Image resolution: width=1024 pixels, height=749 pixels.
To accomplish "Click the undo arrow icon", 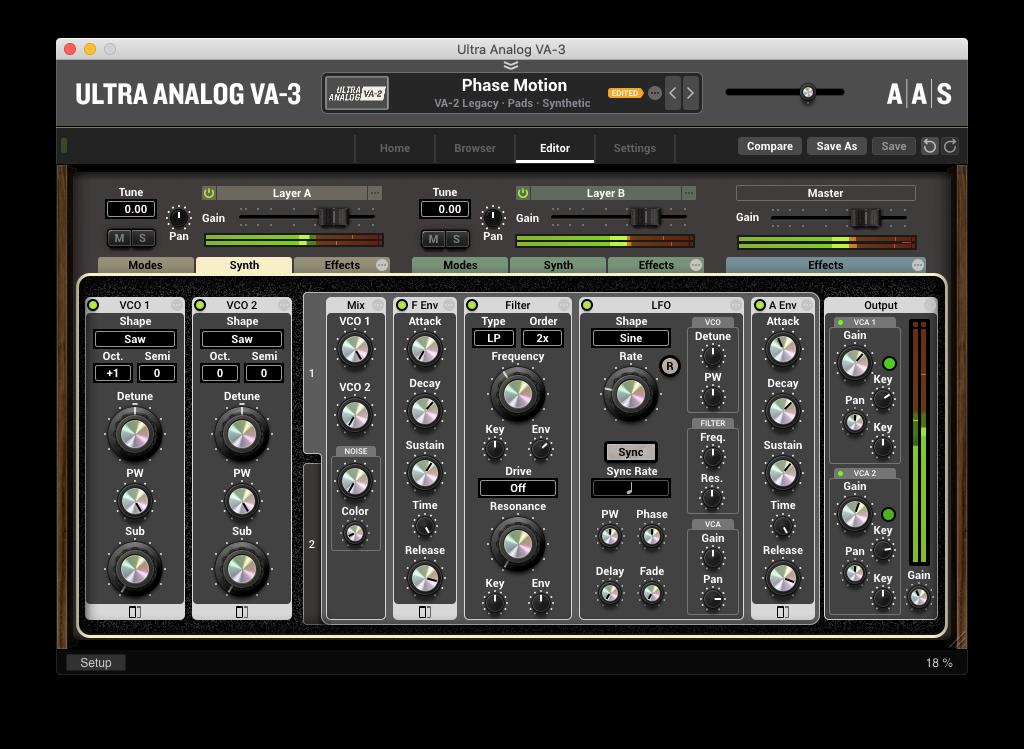I will pyautogui.click(x=929, y=146).
